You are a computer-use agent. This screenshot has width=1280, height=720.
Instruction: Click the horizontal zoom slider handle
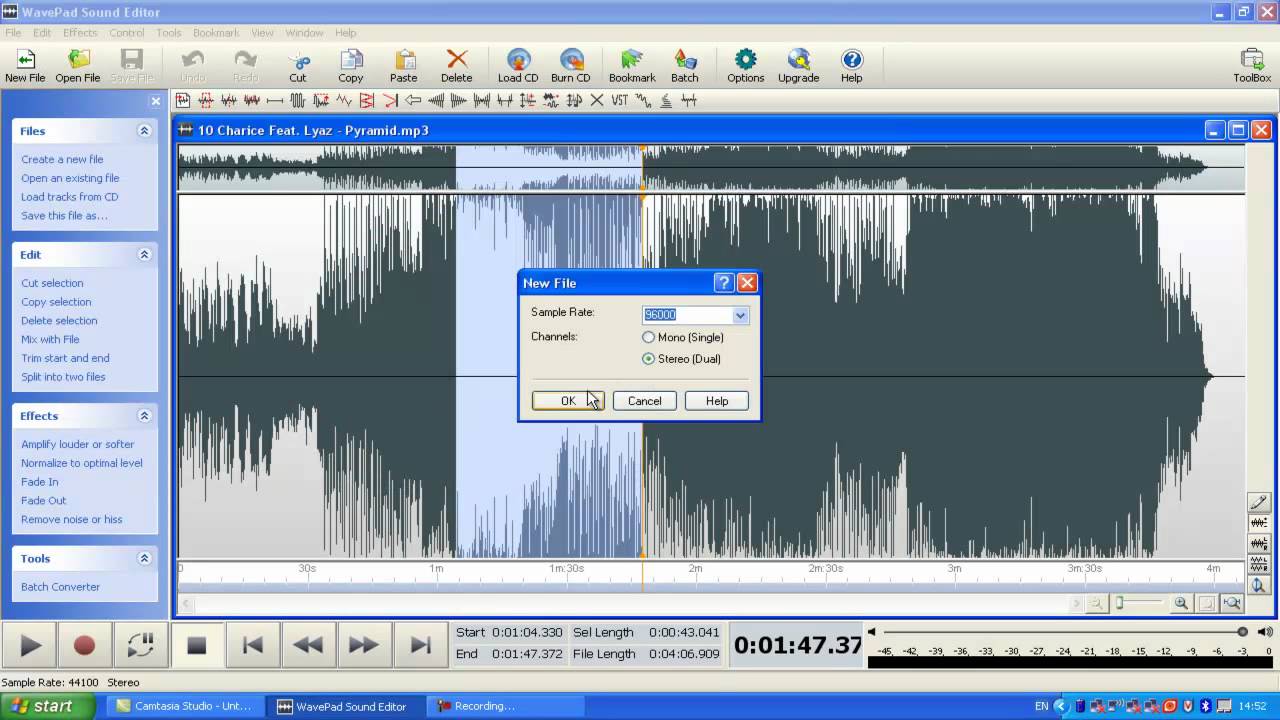[1120, 602]
